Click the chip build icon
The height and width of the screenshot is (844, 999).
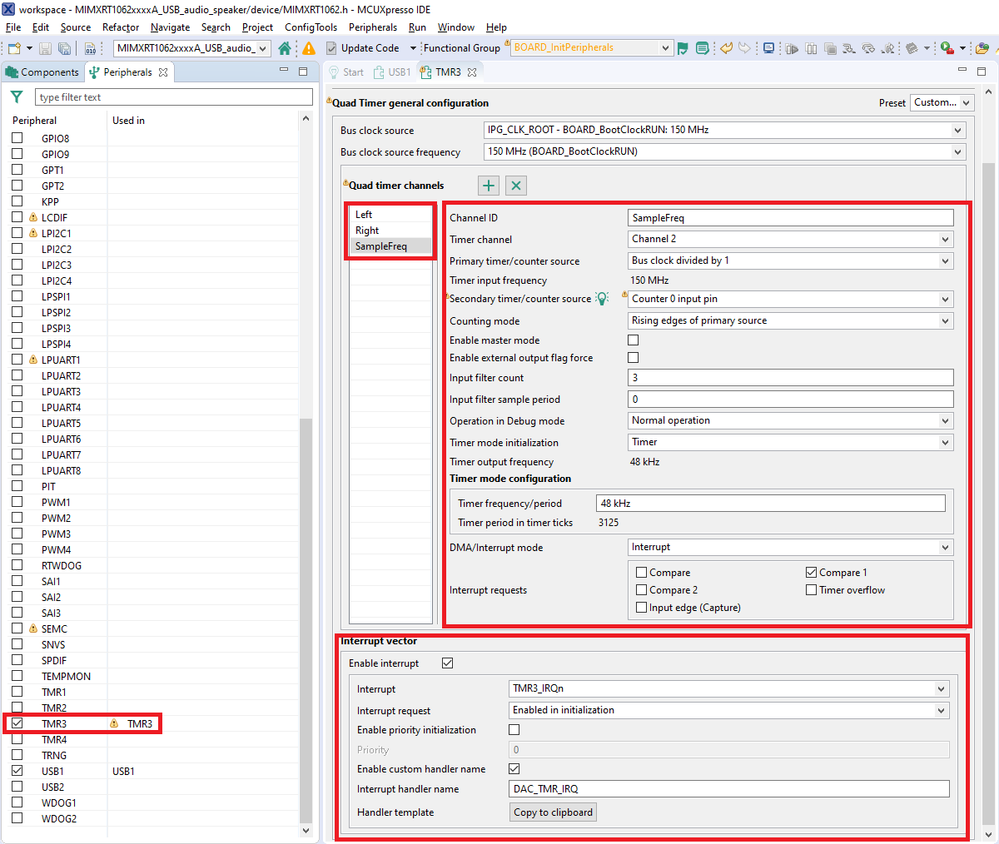click(x=912, y=48)
